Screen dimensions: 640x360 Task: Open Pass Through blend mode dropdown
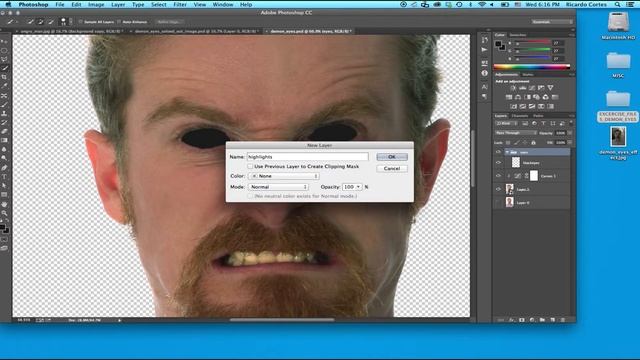pos(516,133)
